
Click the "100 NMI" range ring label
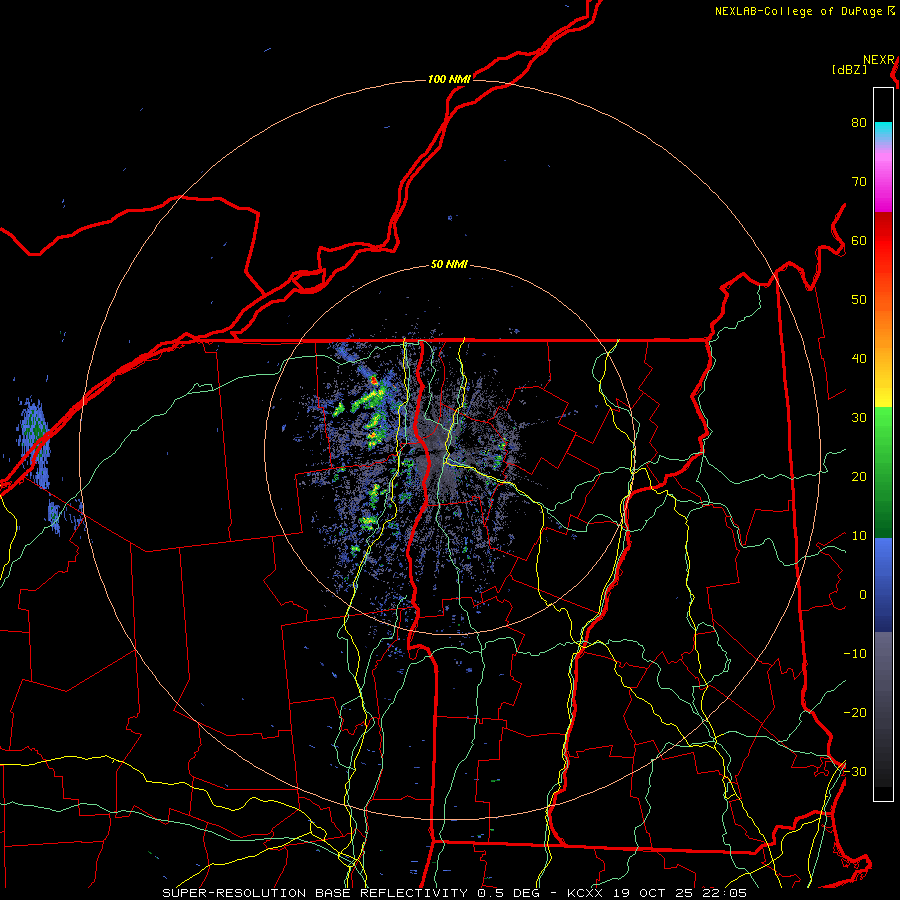(x=449, y=79)
